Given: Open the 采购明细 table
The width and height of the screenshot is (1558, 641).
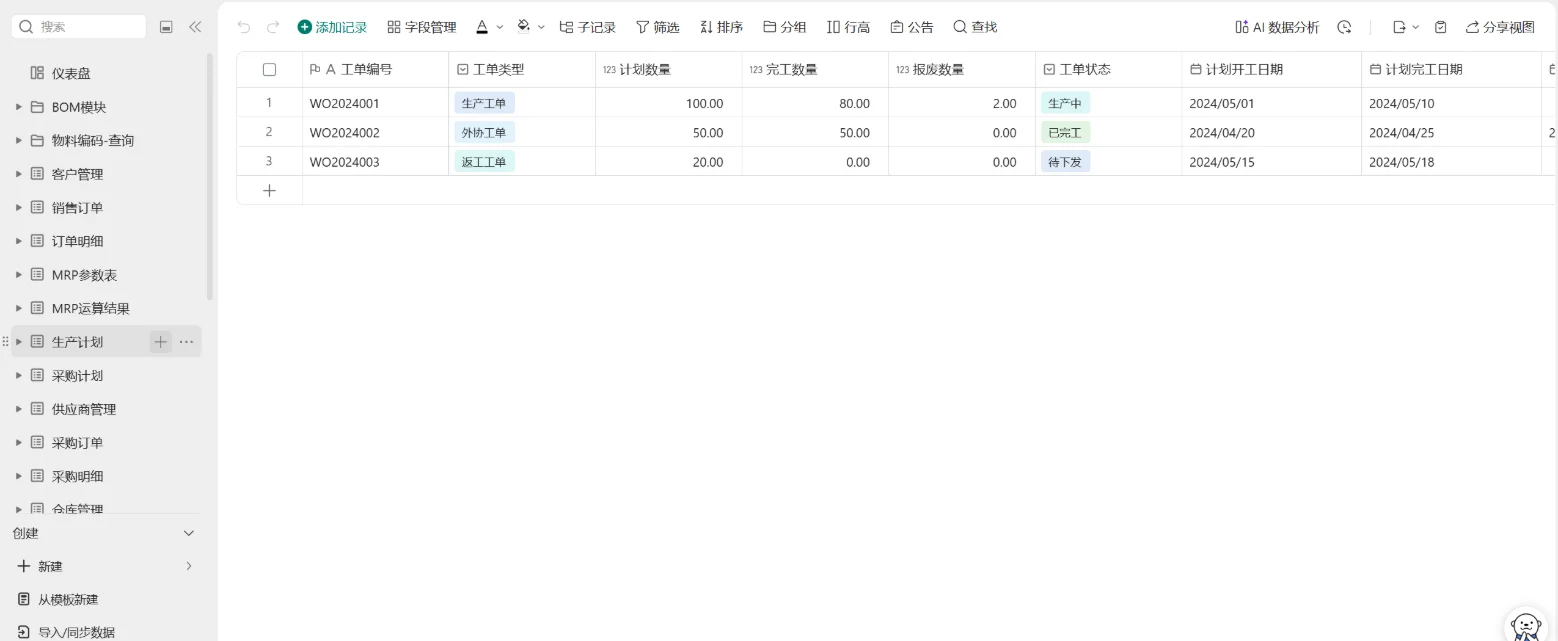Looking at the screenshot, I should coord(77,476).
